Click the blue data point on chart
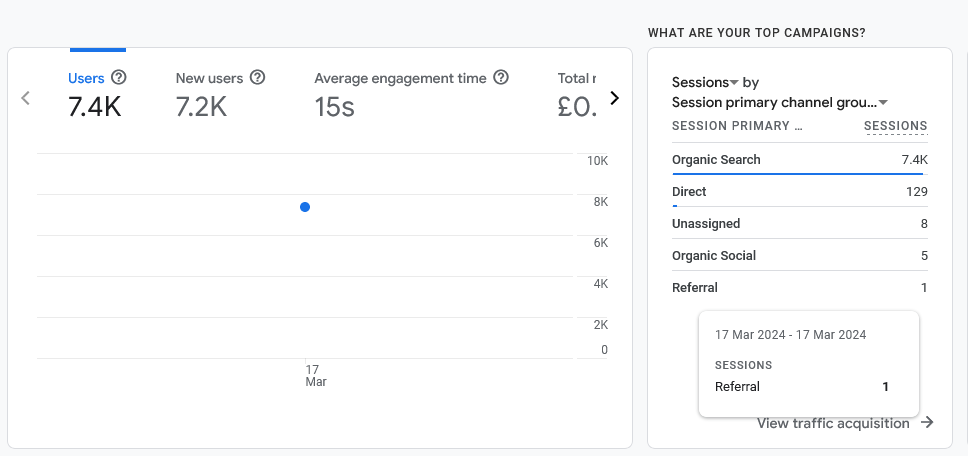968x456 pixels. click(x=304, y=207)
